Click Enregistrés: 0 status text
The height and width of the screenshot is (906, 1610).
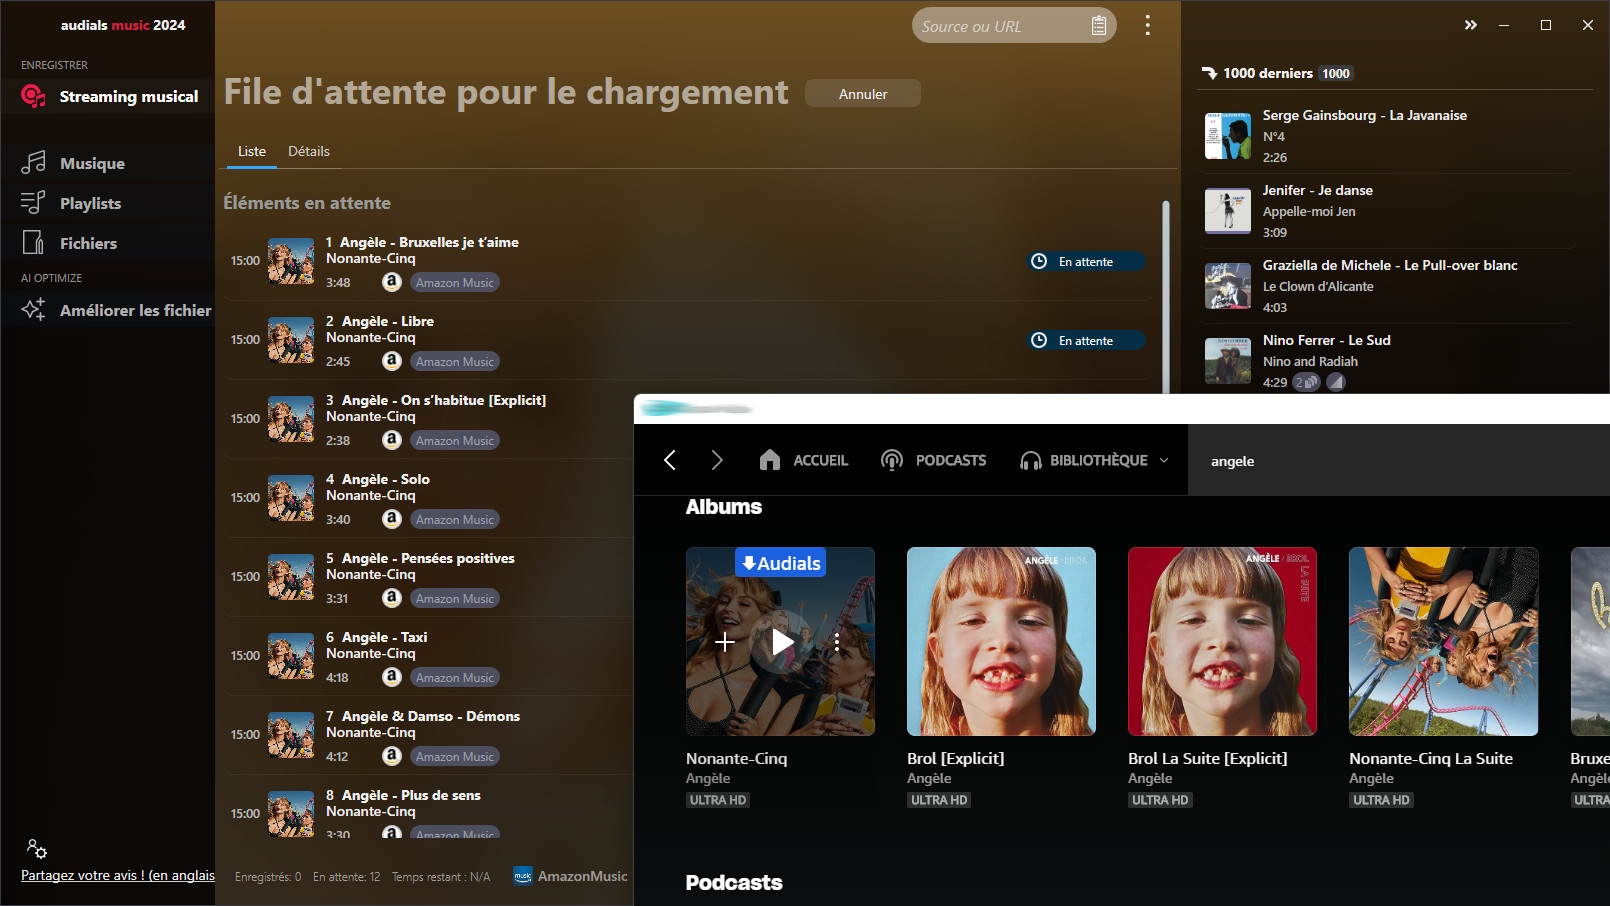coord(268,877)
